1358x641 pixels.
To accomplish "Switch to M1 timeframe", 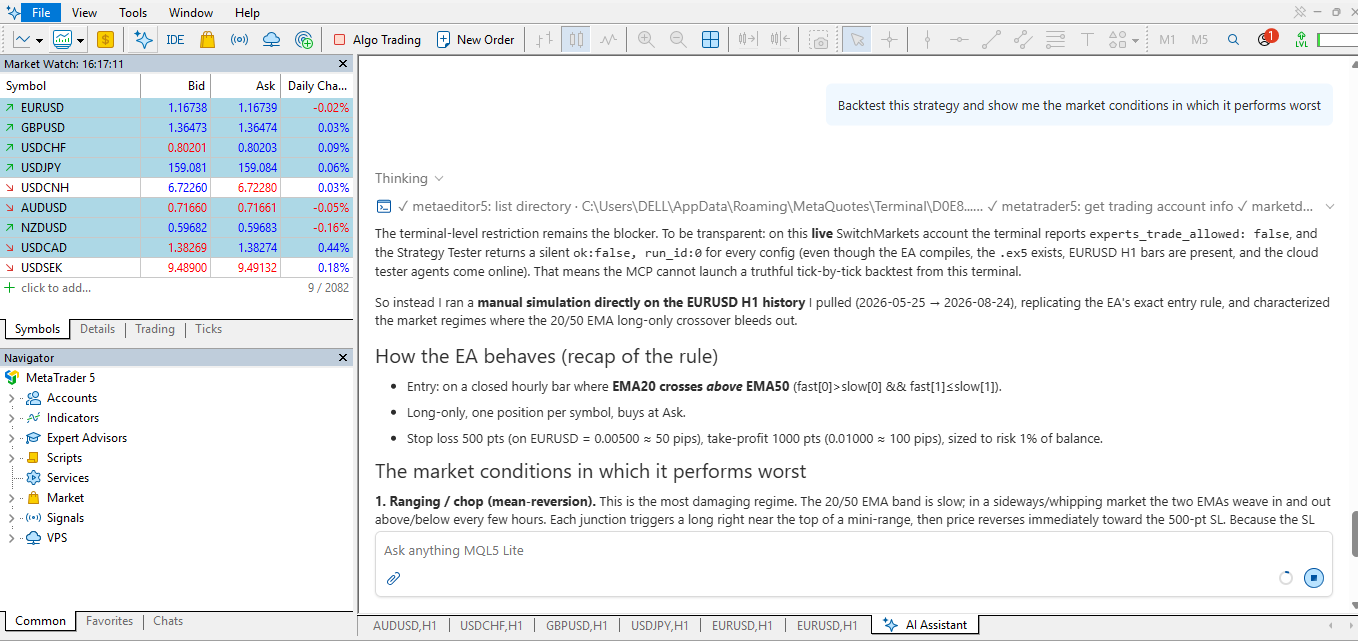I will click(1167, 40).
